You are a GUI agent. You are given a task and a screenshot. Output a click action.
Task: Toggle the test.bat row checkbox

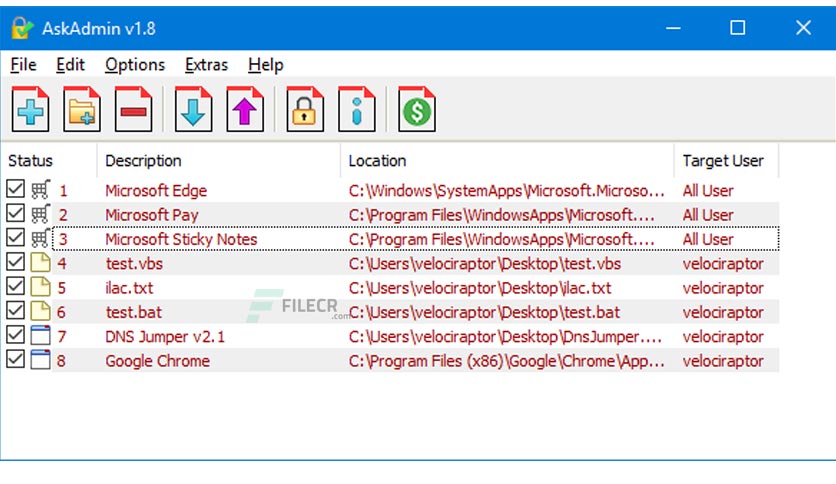(15, 310)
